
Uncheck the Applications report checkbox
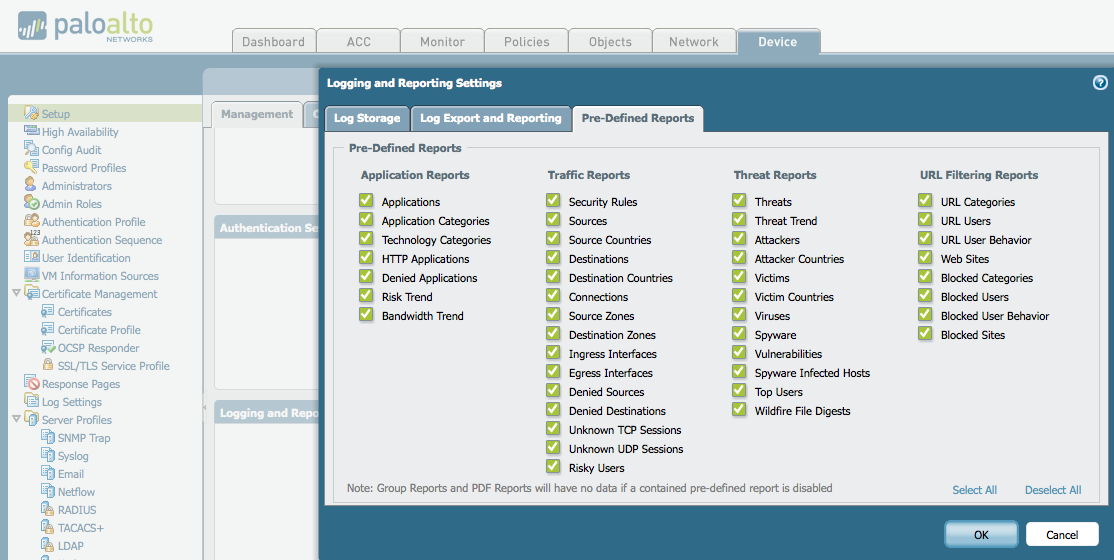[366, 200]
